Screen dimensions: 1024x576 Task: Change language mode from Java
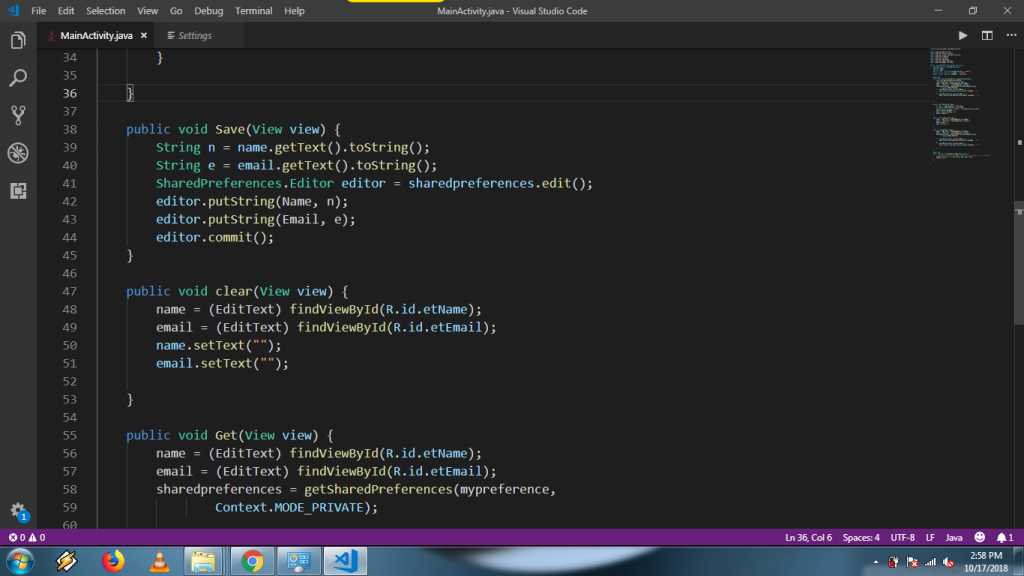[954, 538]
